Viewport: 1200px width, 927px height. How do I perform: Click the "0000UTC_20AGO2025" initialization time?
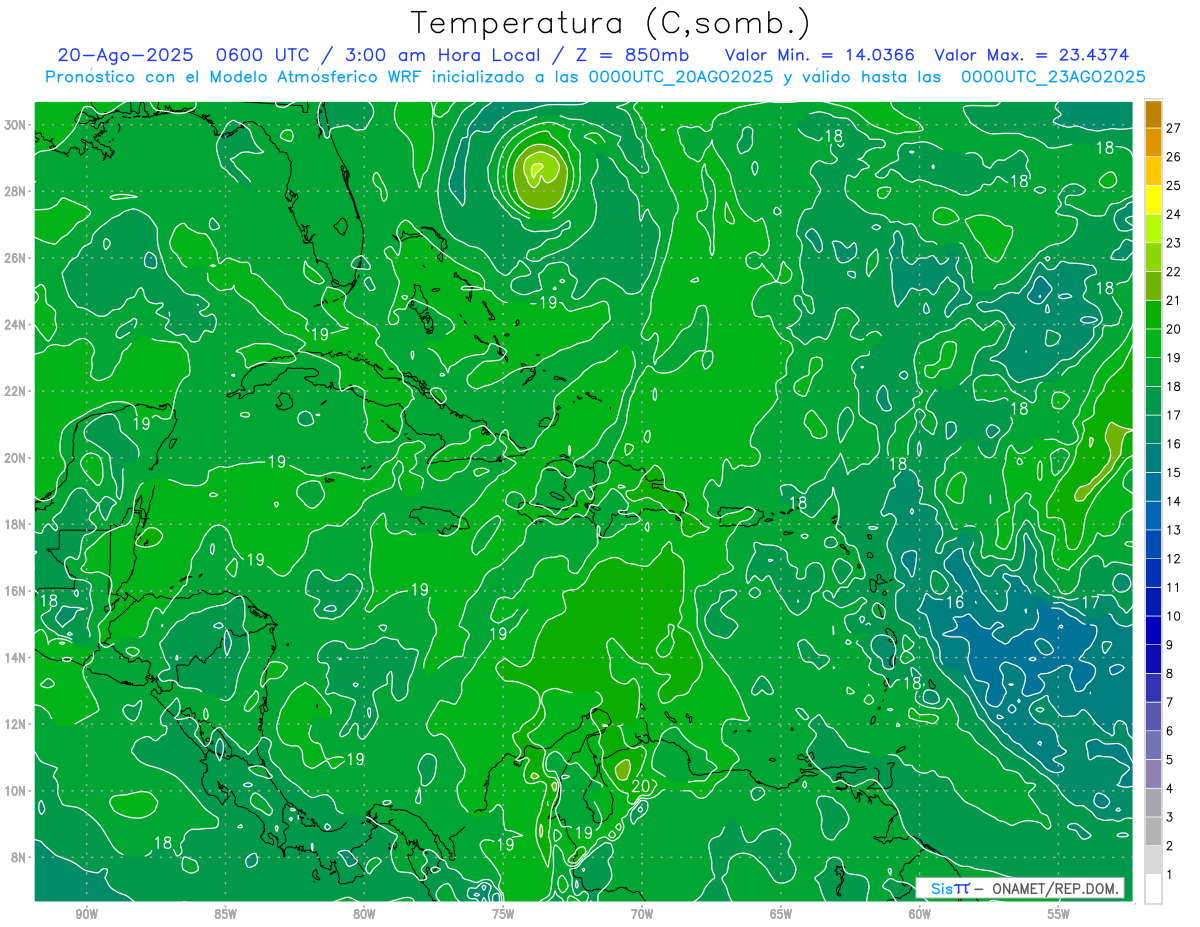coord(681,77)
